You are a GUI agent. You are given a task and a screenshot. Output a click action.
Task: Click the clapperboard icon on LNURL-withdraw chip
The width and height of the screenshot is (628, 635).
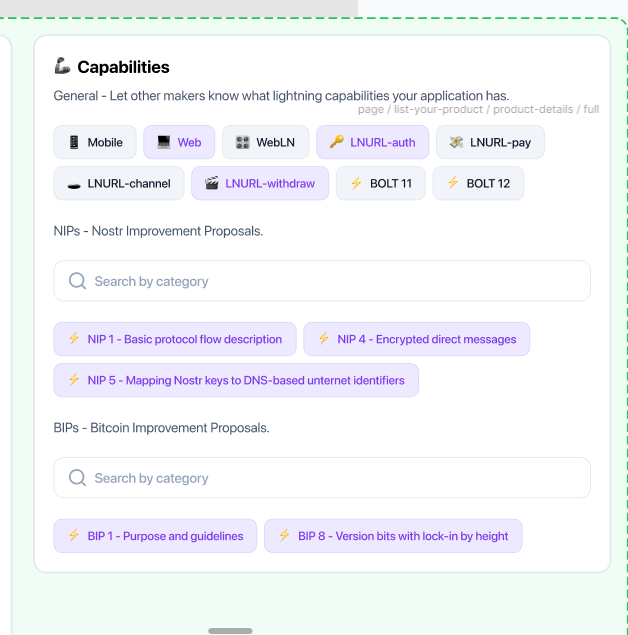tap(211, 183)
